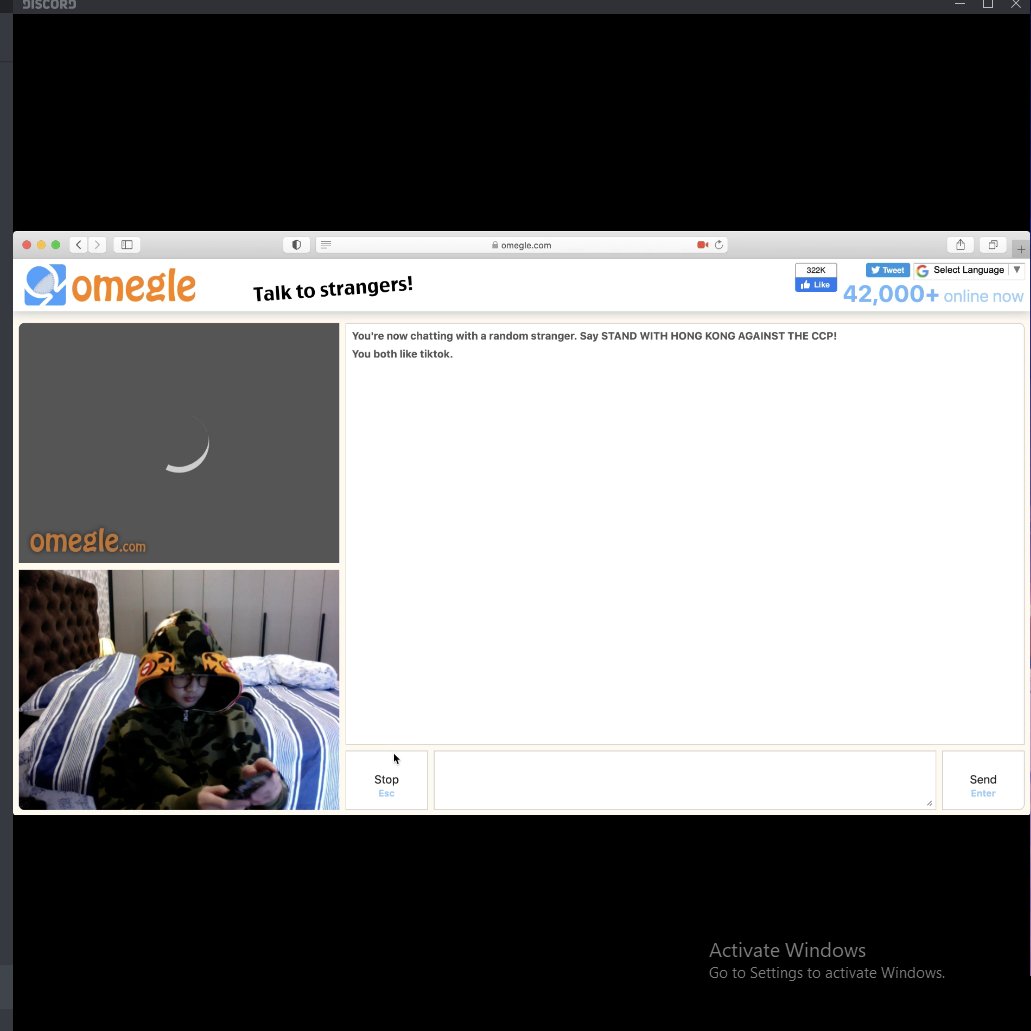Click the Tweet button
This screenshot has height=1031, width=1031.
click(887, 270)
